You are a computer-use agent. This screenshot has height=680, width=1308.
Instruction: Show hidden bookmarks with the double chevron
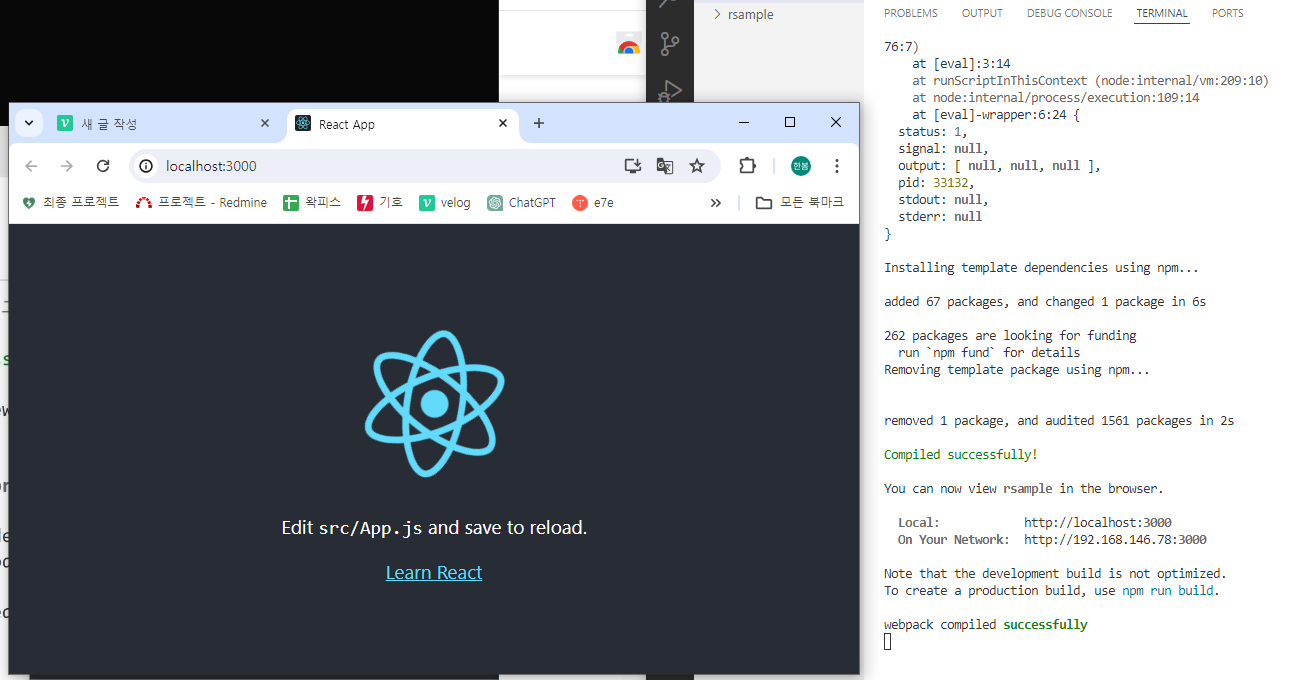pos(716,202)
